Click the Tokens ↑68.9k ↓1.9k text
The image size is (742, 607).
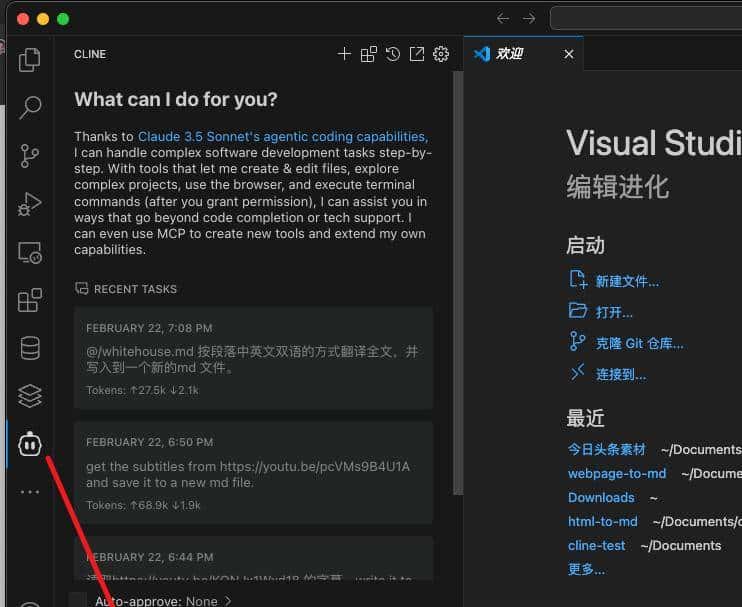coord(143,505)
